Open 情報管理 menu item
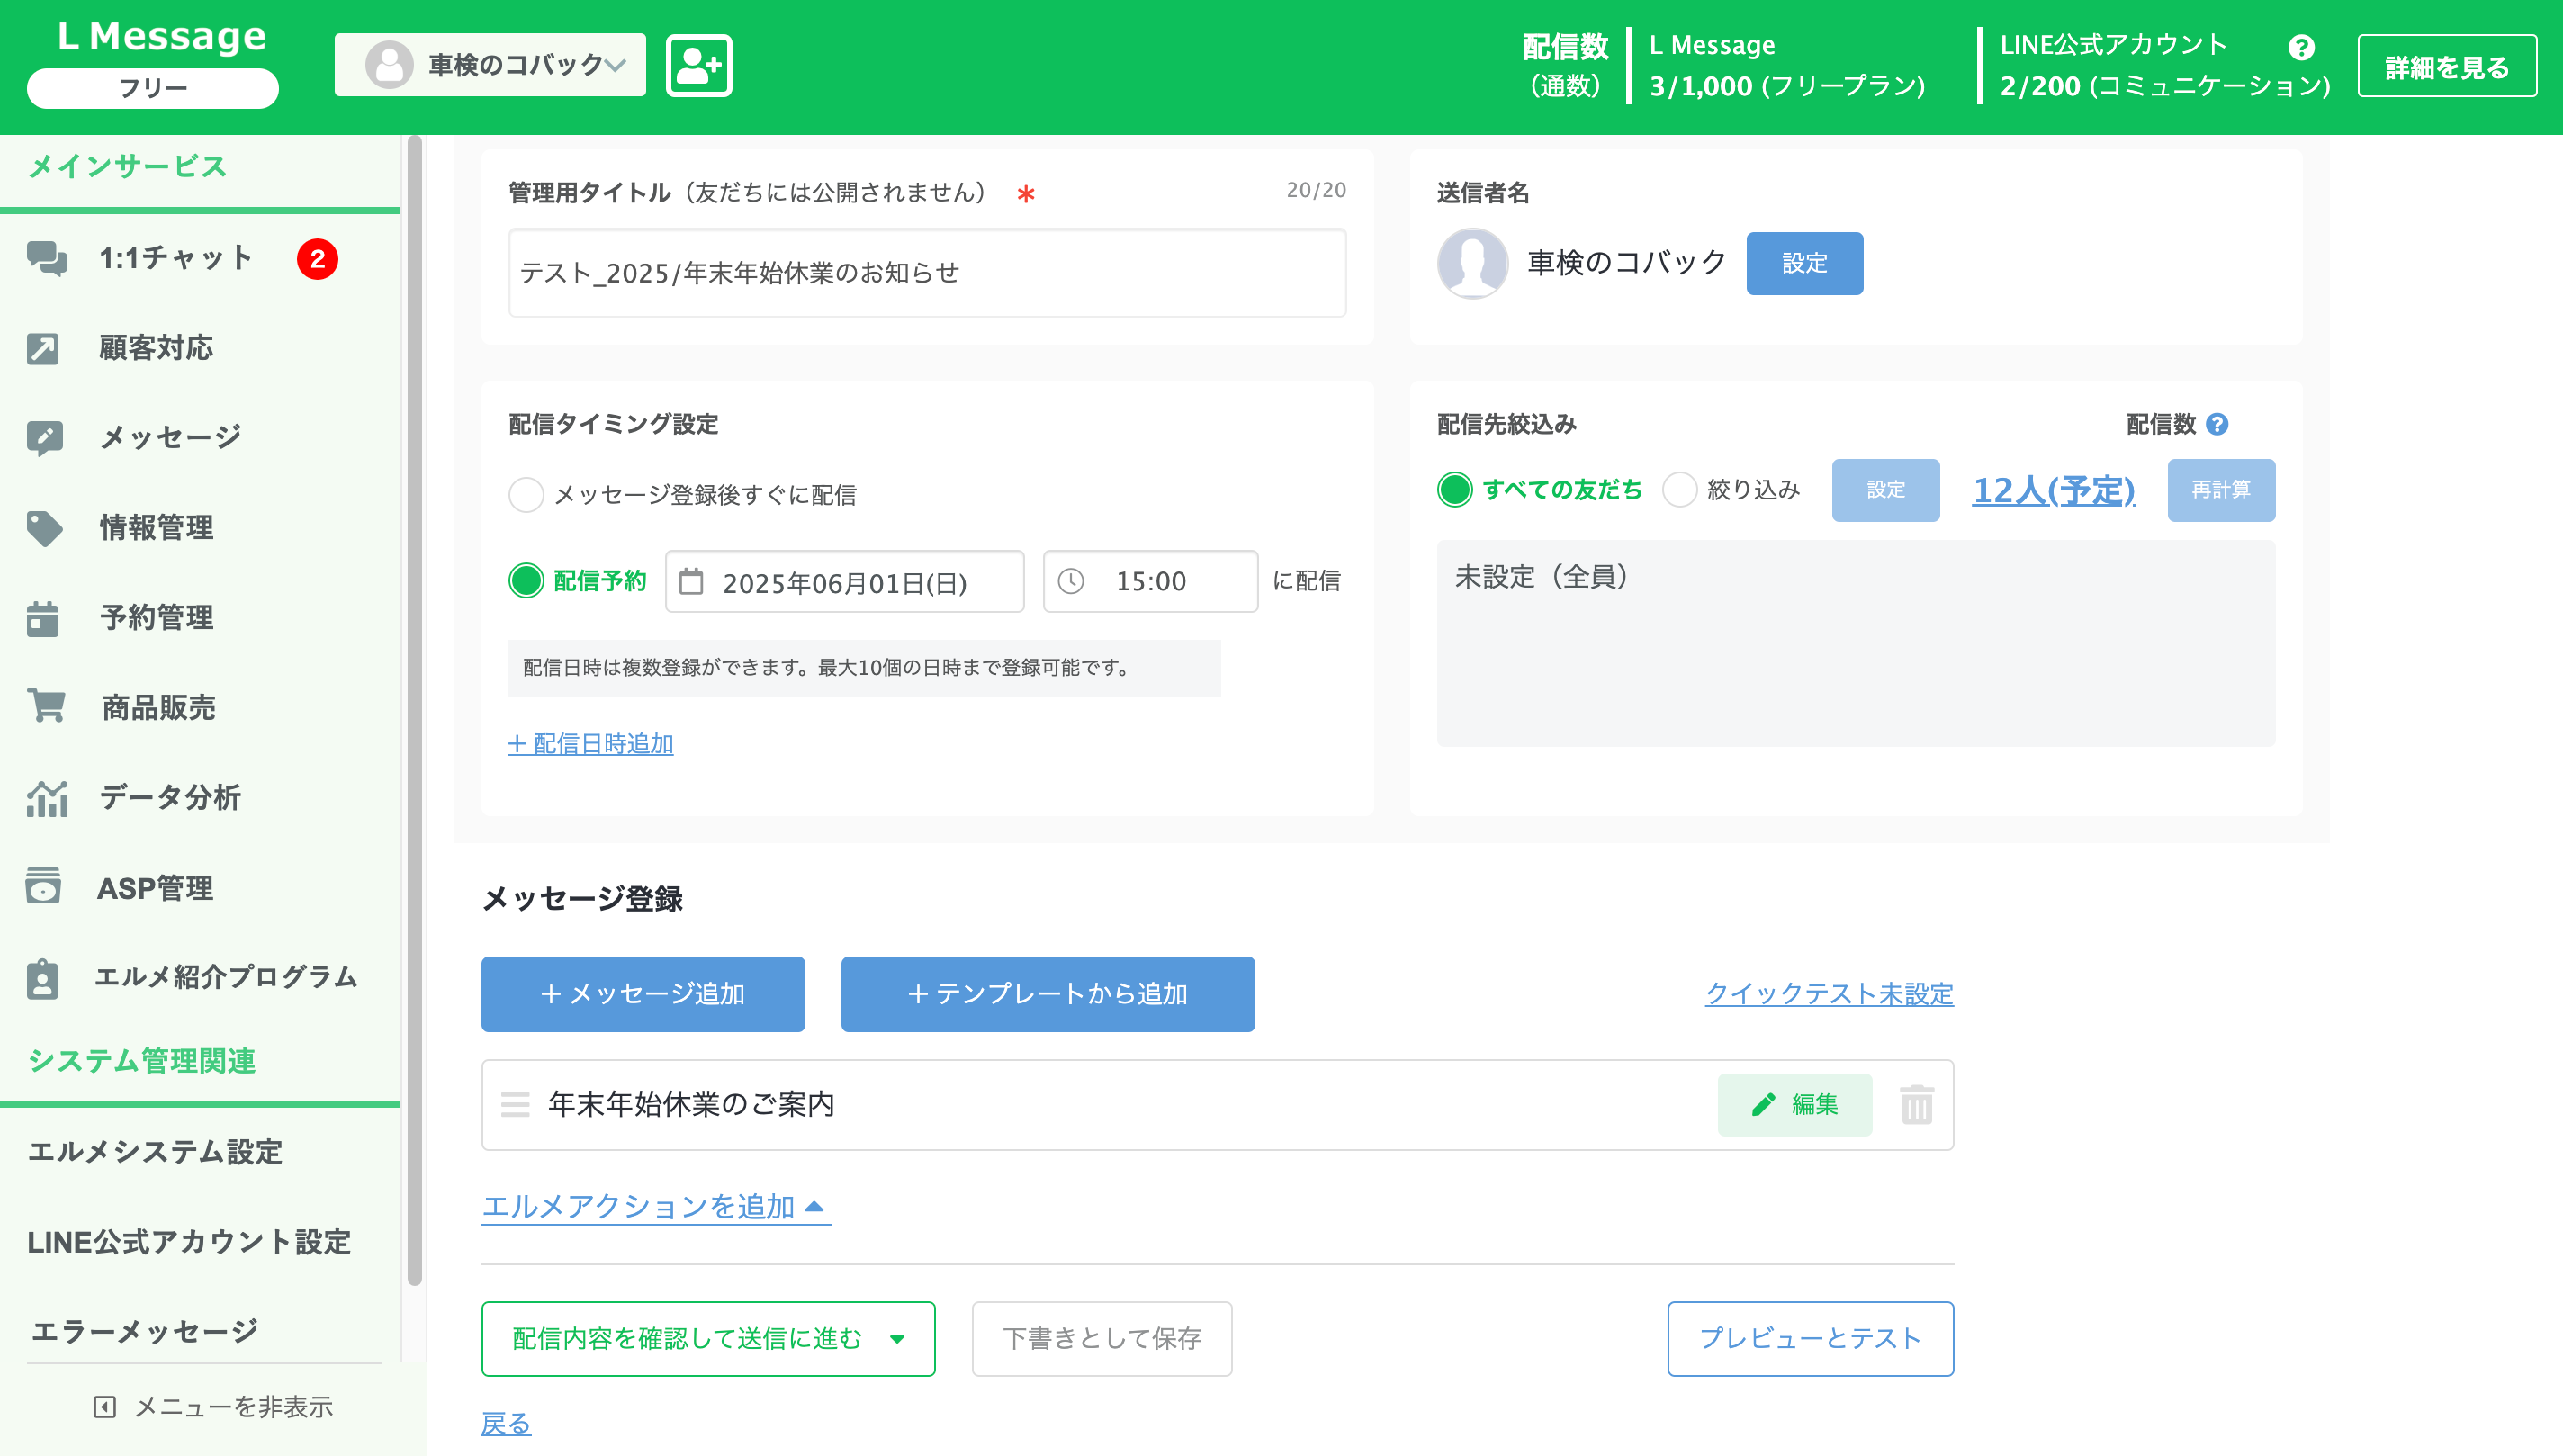The image size is (2563, 1456). pos(157,528)
